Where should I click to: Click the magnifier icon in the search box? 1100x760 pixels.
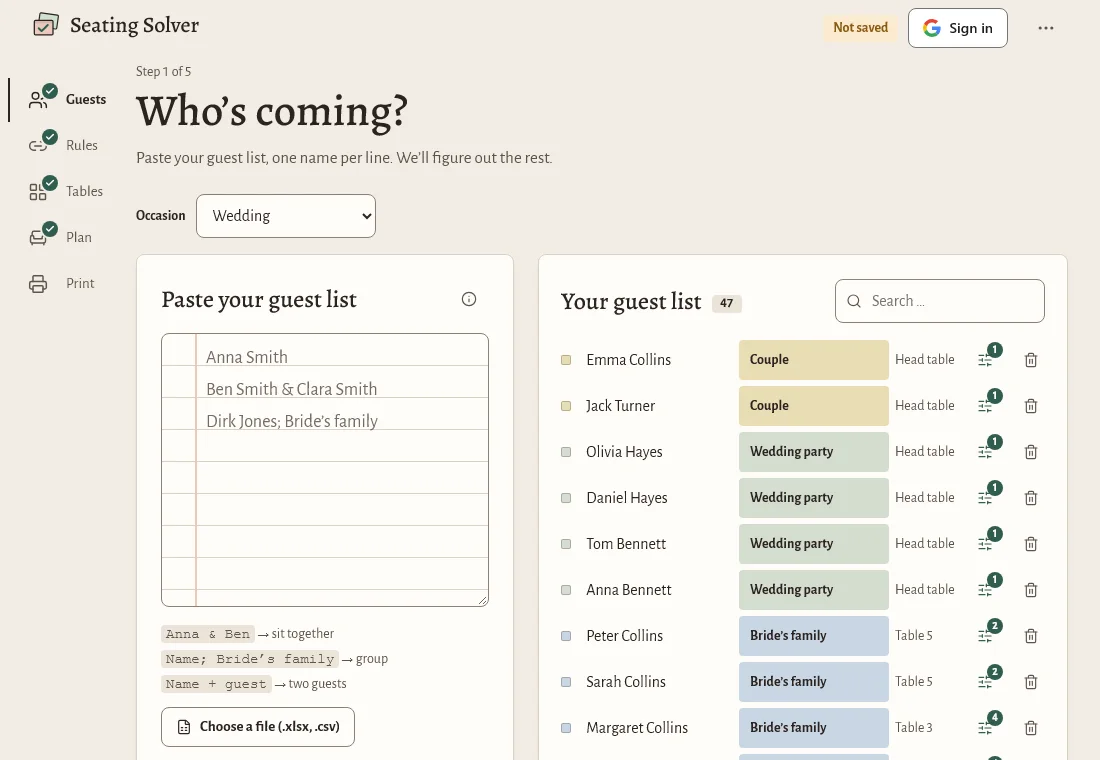(x=854, y=301)
